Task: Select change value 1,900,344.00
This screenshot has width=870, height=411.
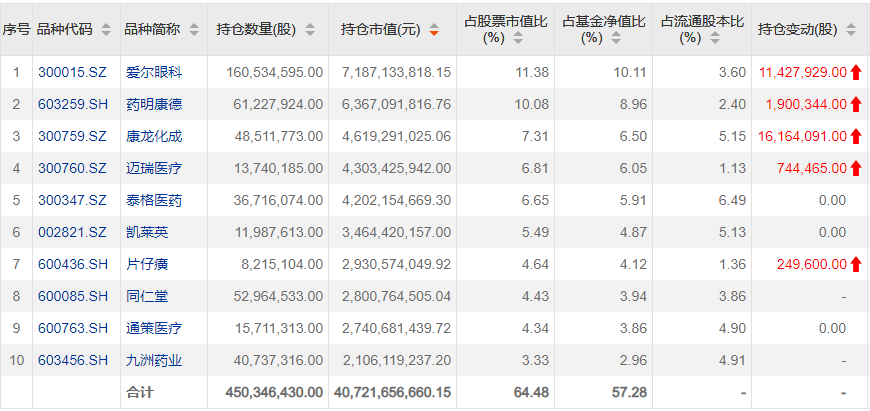Action: (x=807, y=104)
